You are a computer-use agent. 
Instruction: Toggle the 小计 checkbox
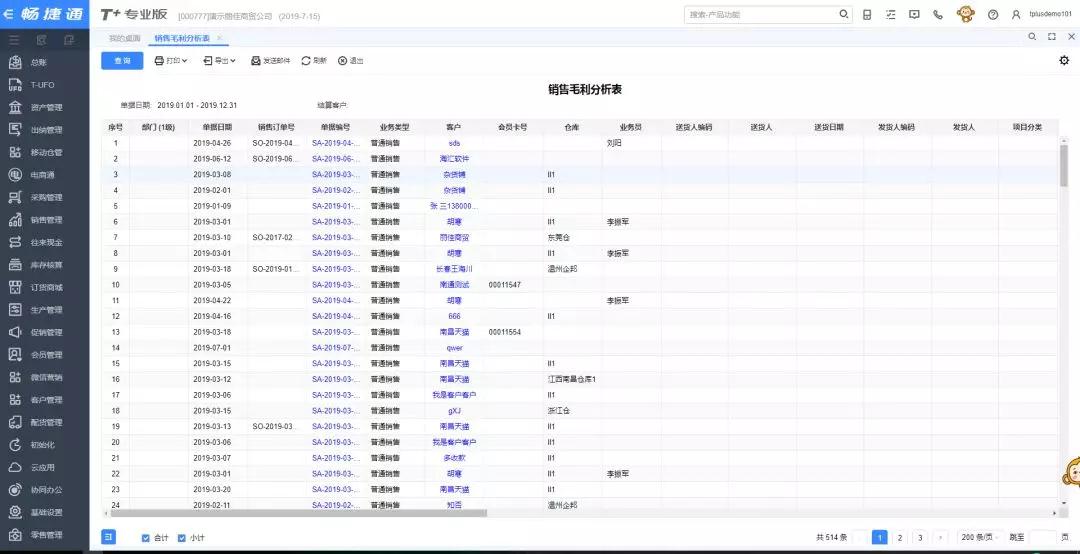tap(182, 538)
